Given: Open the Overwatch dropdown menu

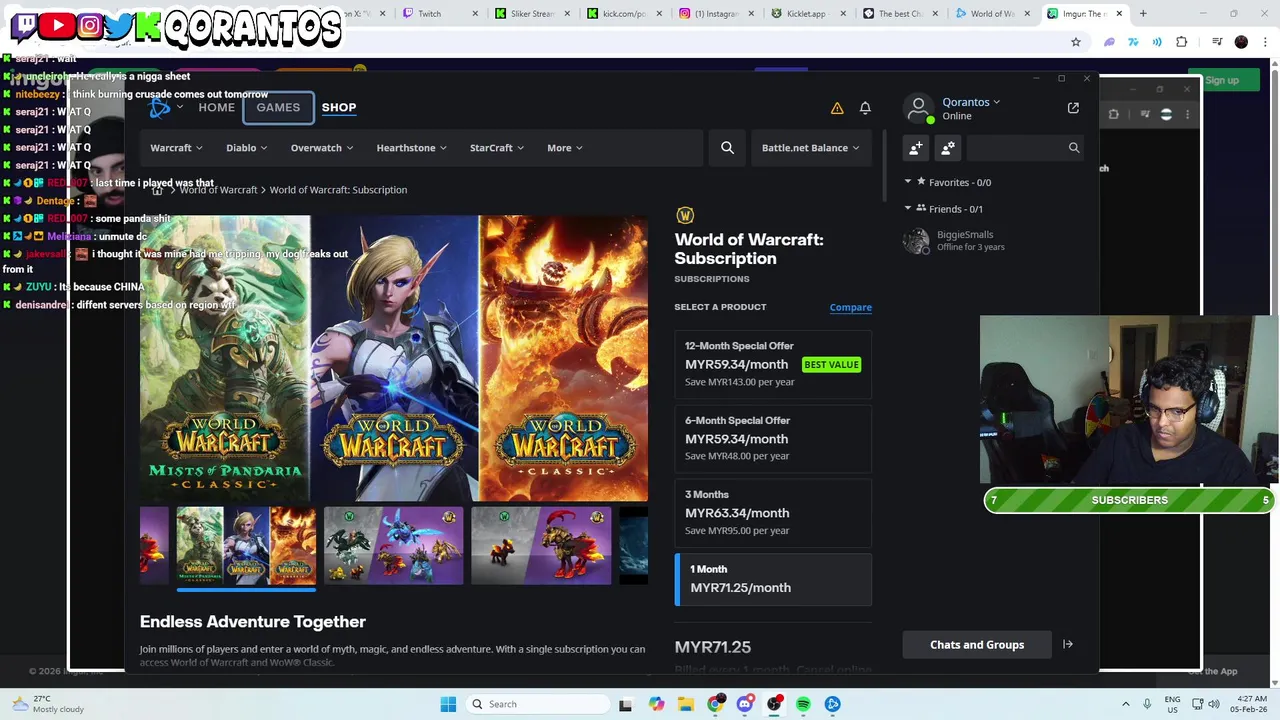Looking at the screenshot, I should pyautogui.click(x=322, y=148).
